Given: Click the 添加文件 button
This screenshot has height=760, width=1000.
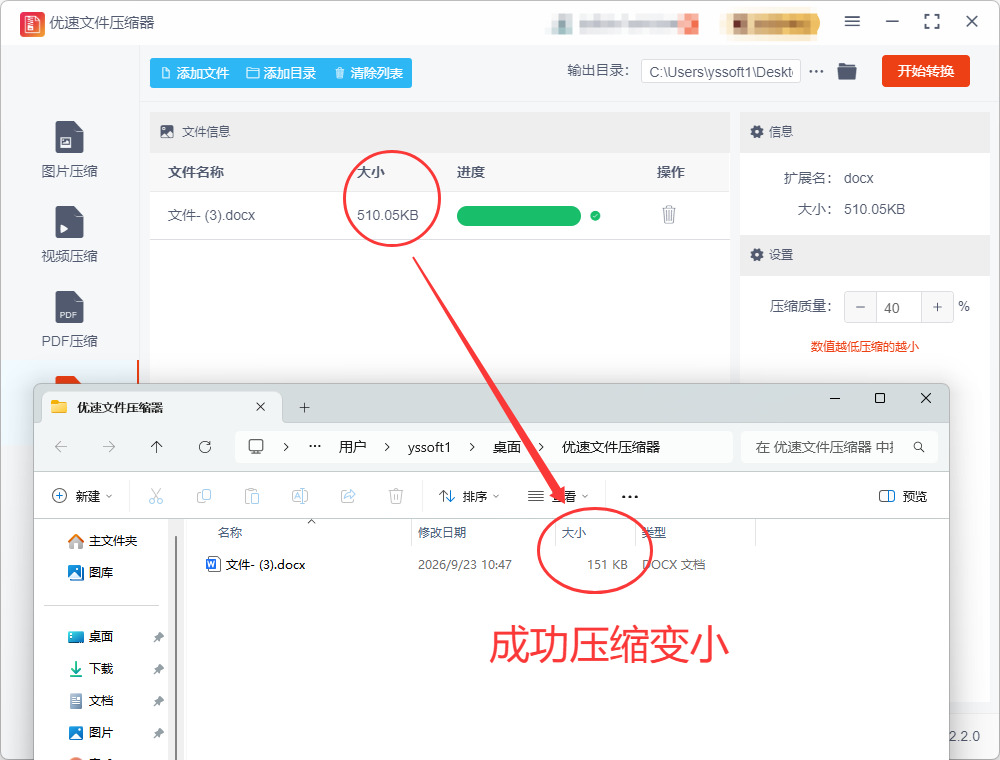Looking at the screenshot, I should coord(195,73).
